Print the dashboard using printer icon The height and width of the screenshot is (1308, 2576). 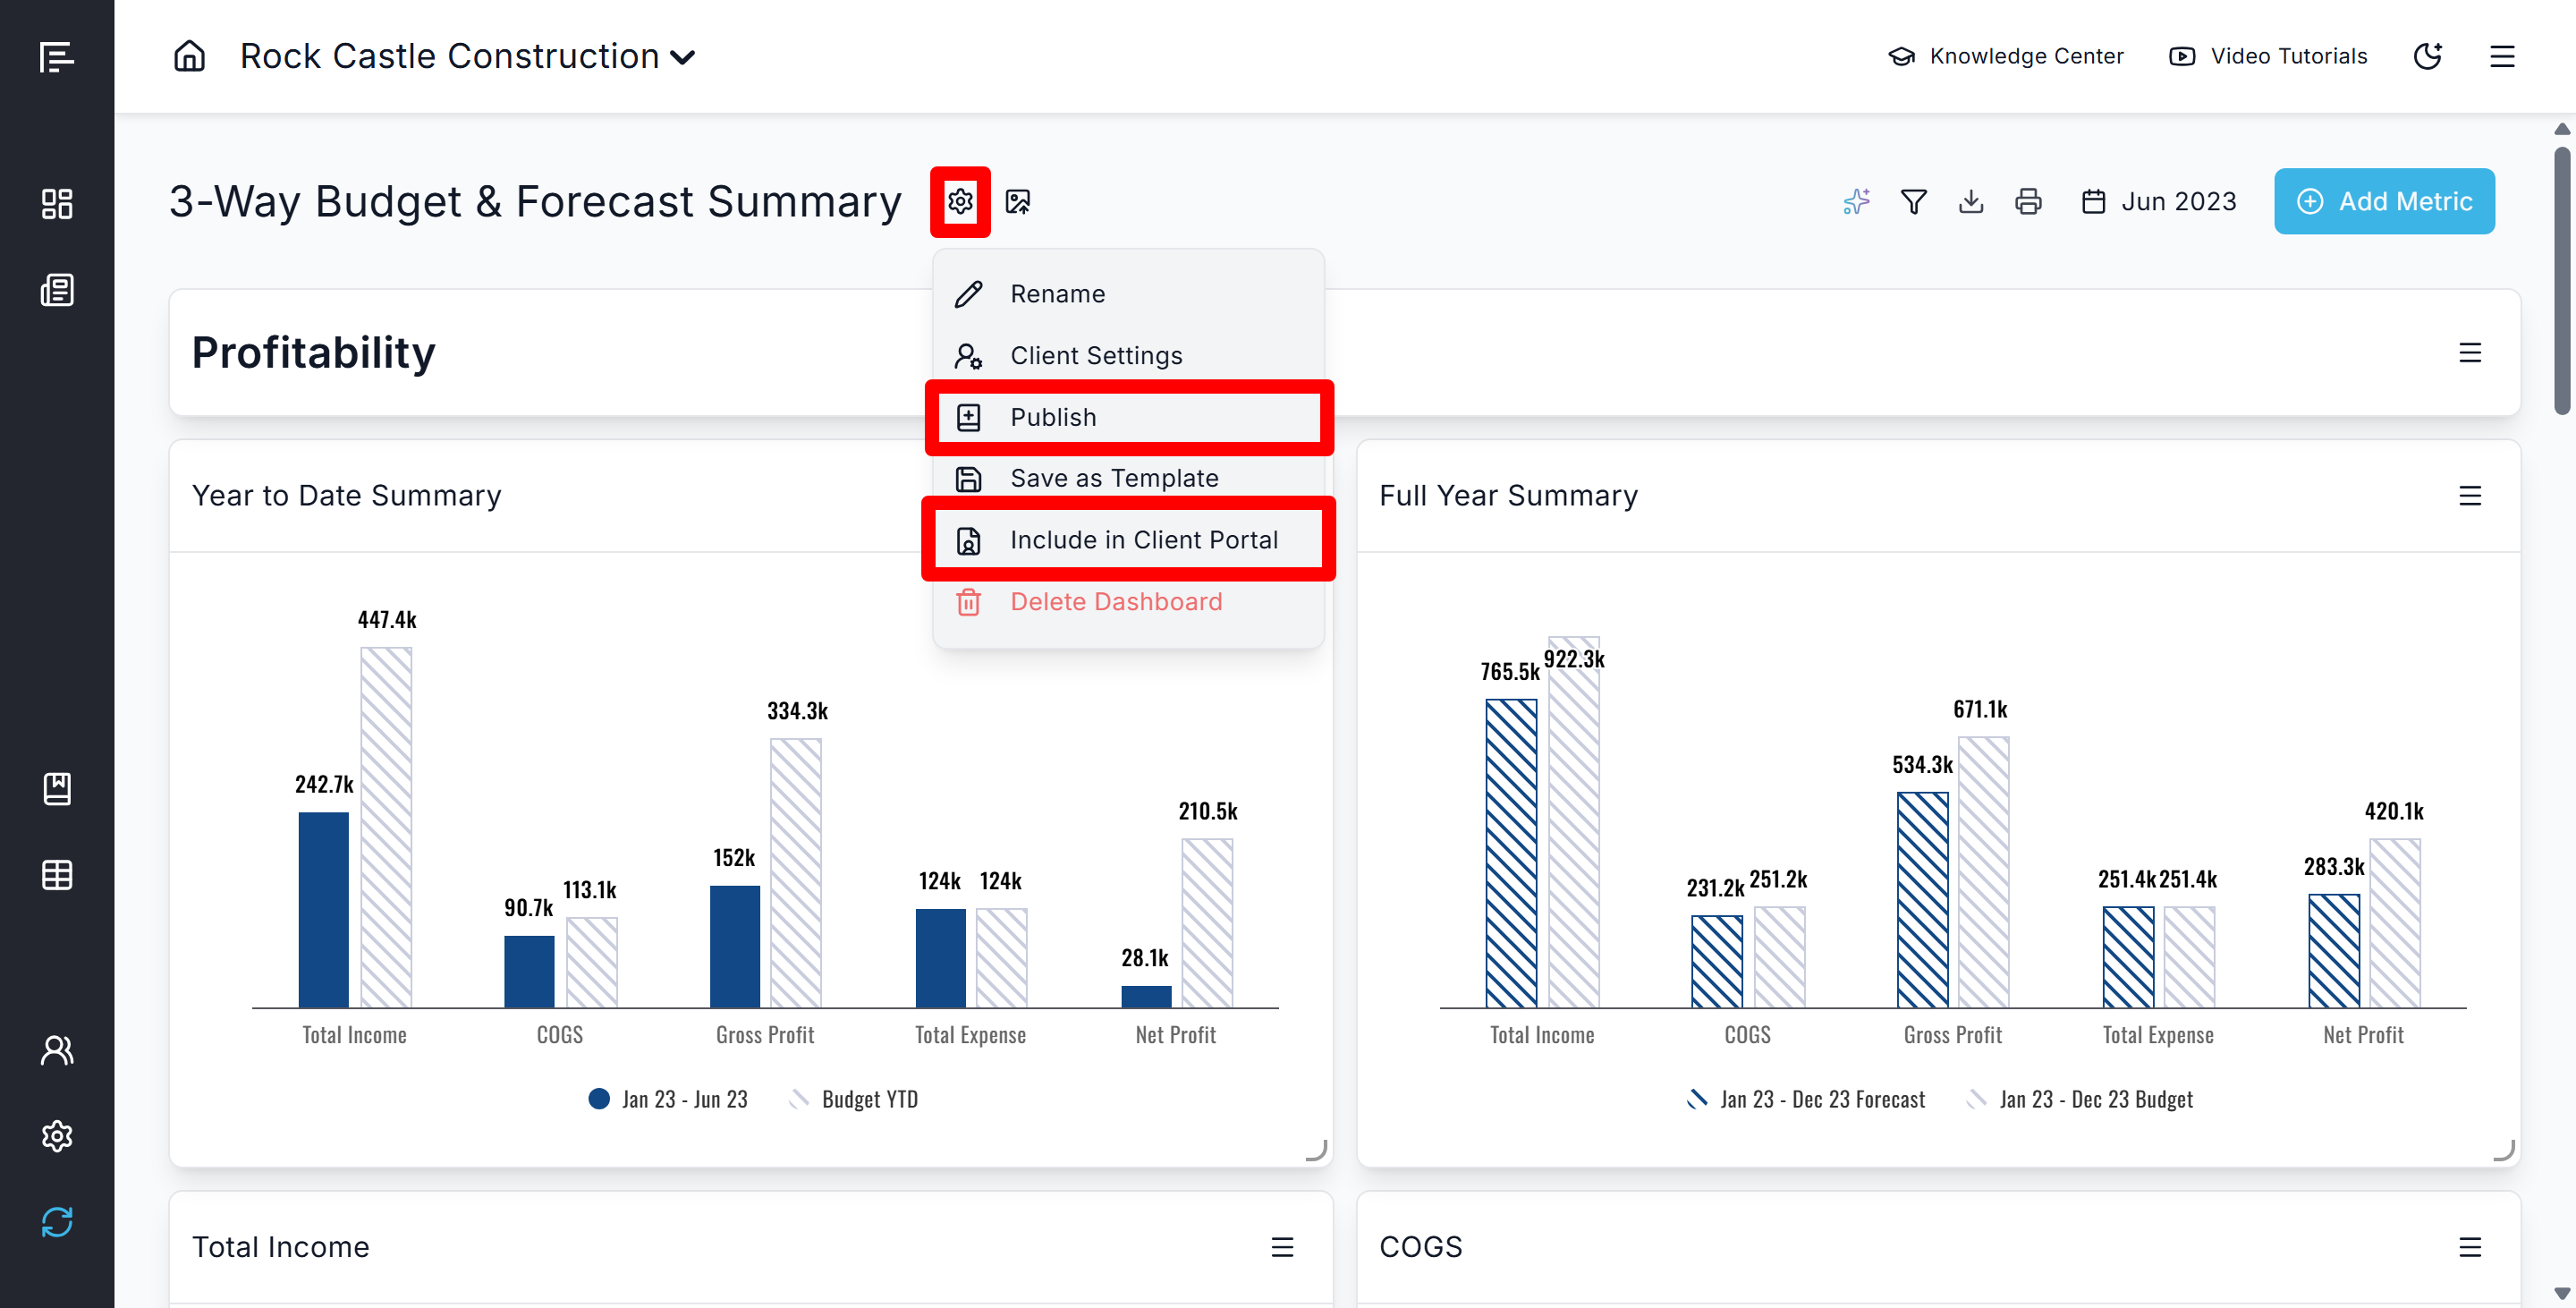[2028, 202]
